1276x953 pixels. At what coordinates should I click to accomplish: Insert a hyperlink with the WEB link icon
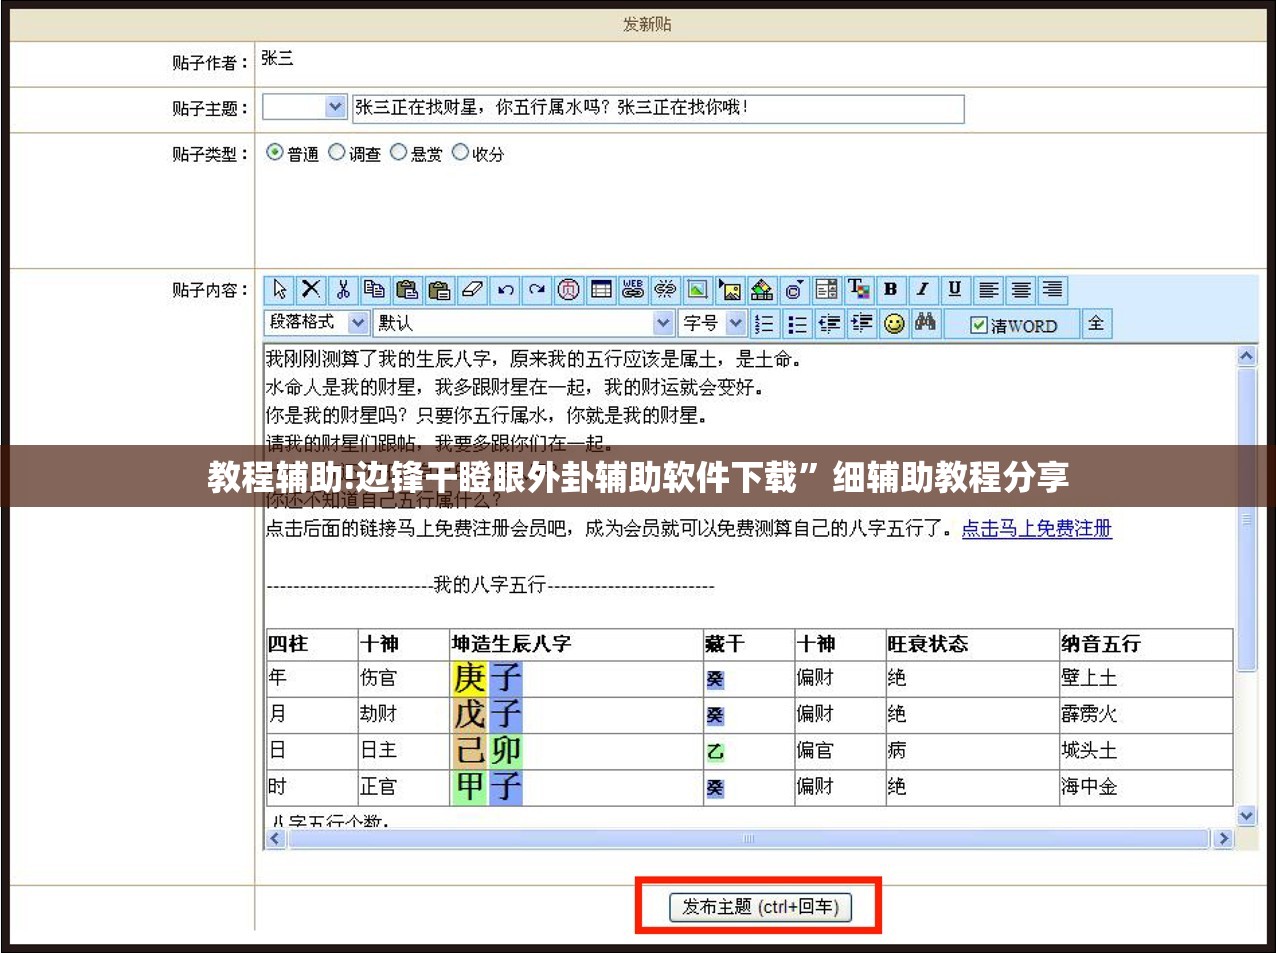tap(633, 290)
